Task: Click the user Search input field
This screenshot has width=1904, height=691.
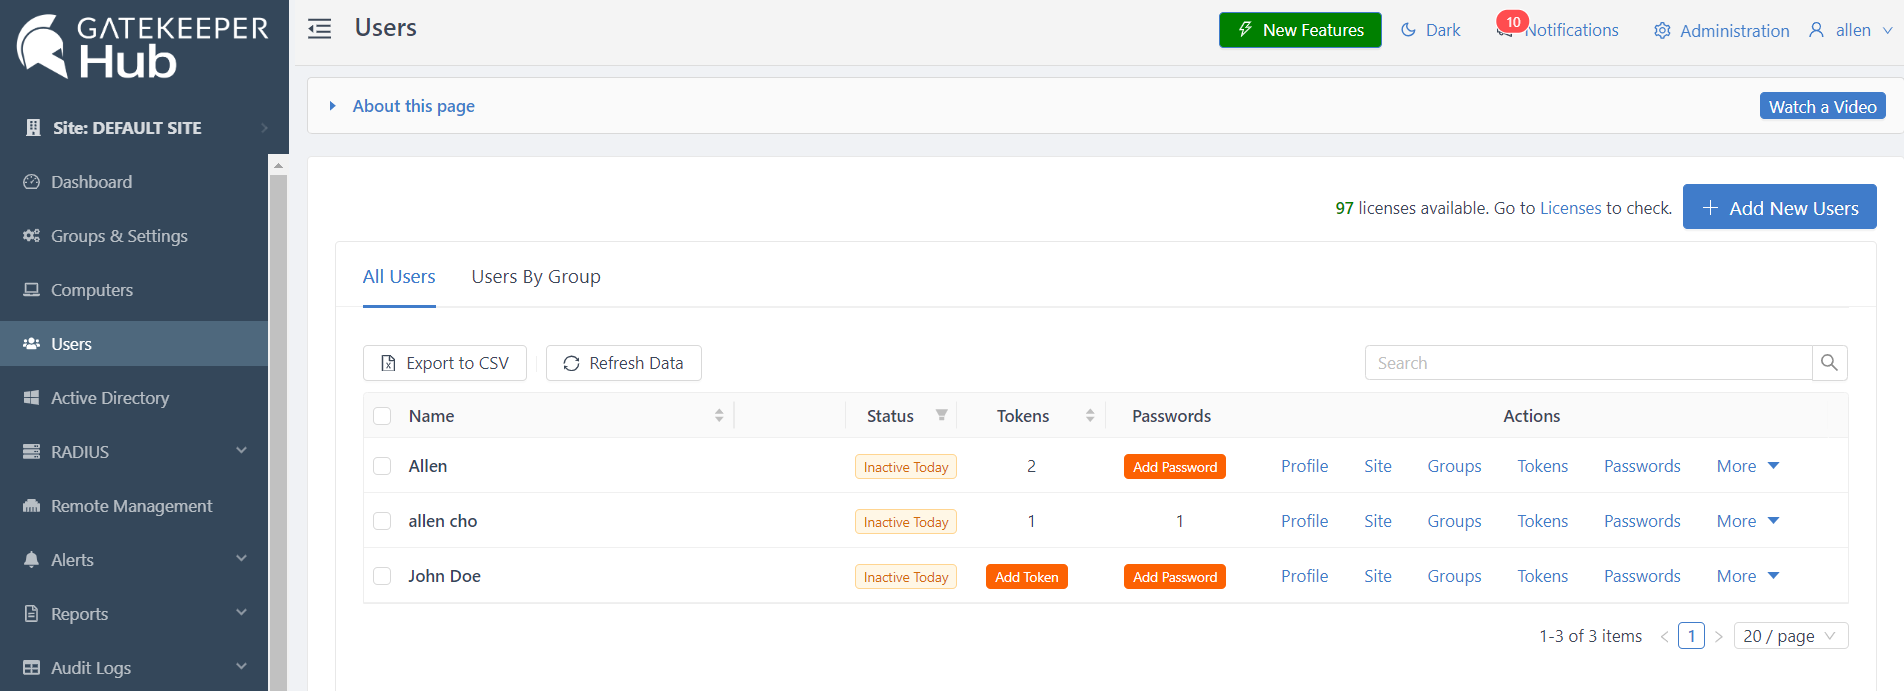Action: (1588, 363)
